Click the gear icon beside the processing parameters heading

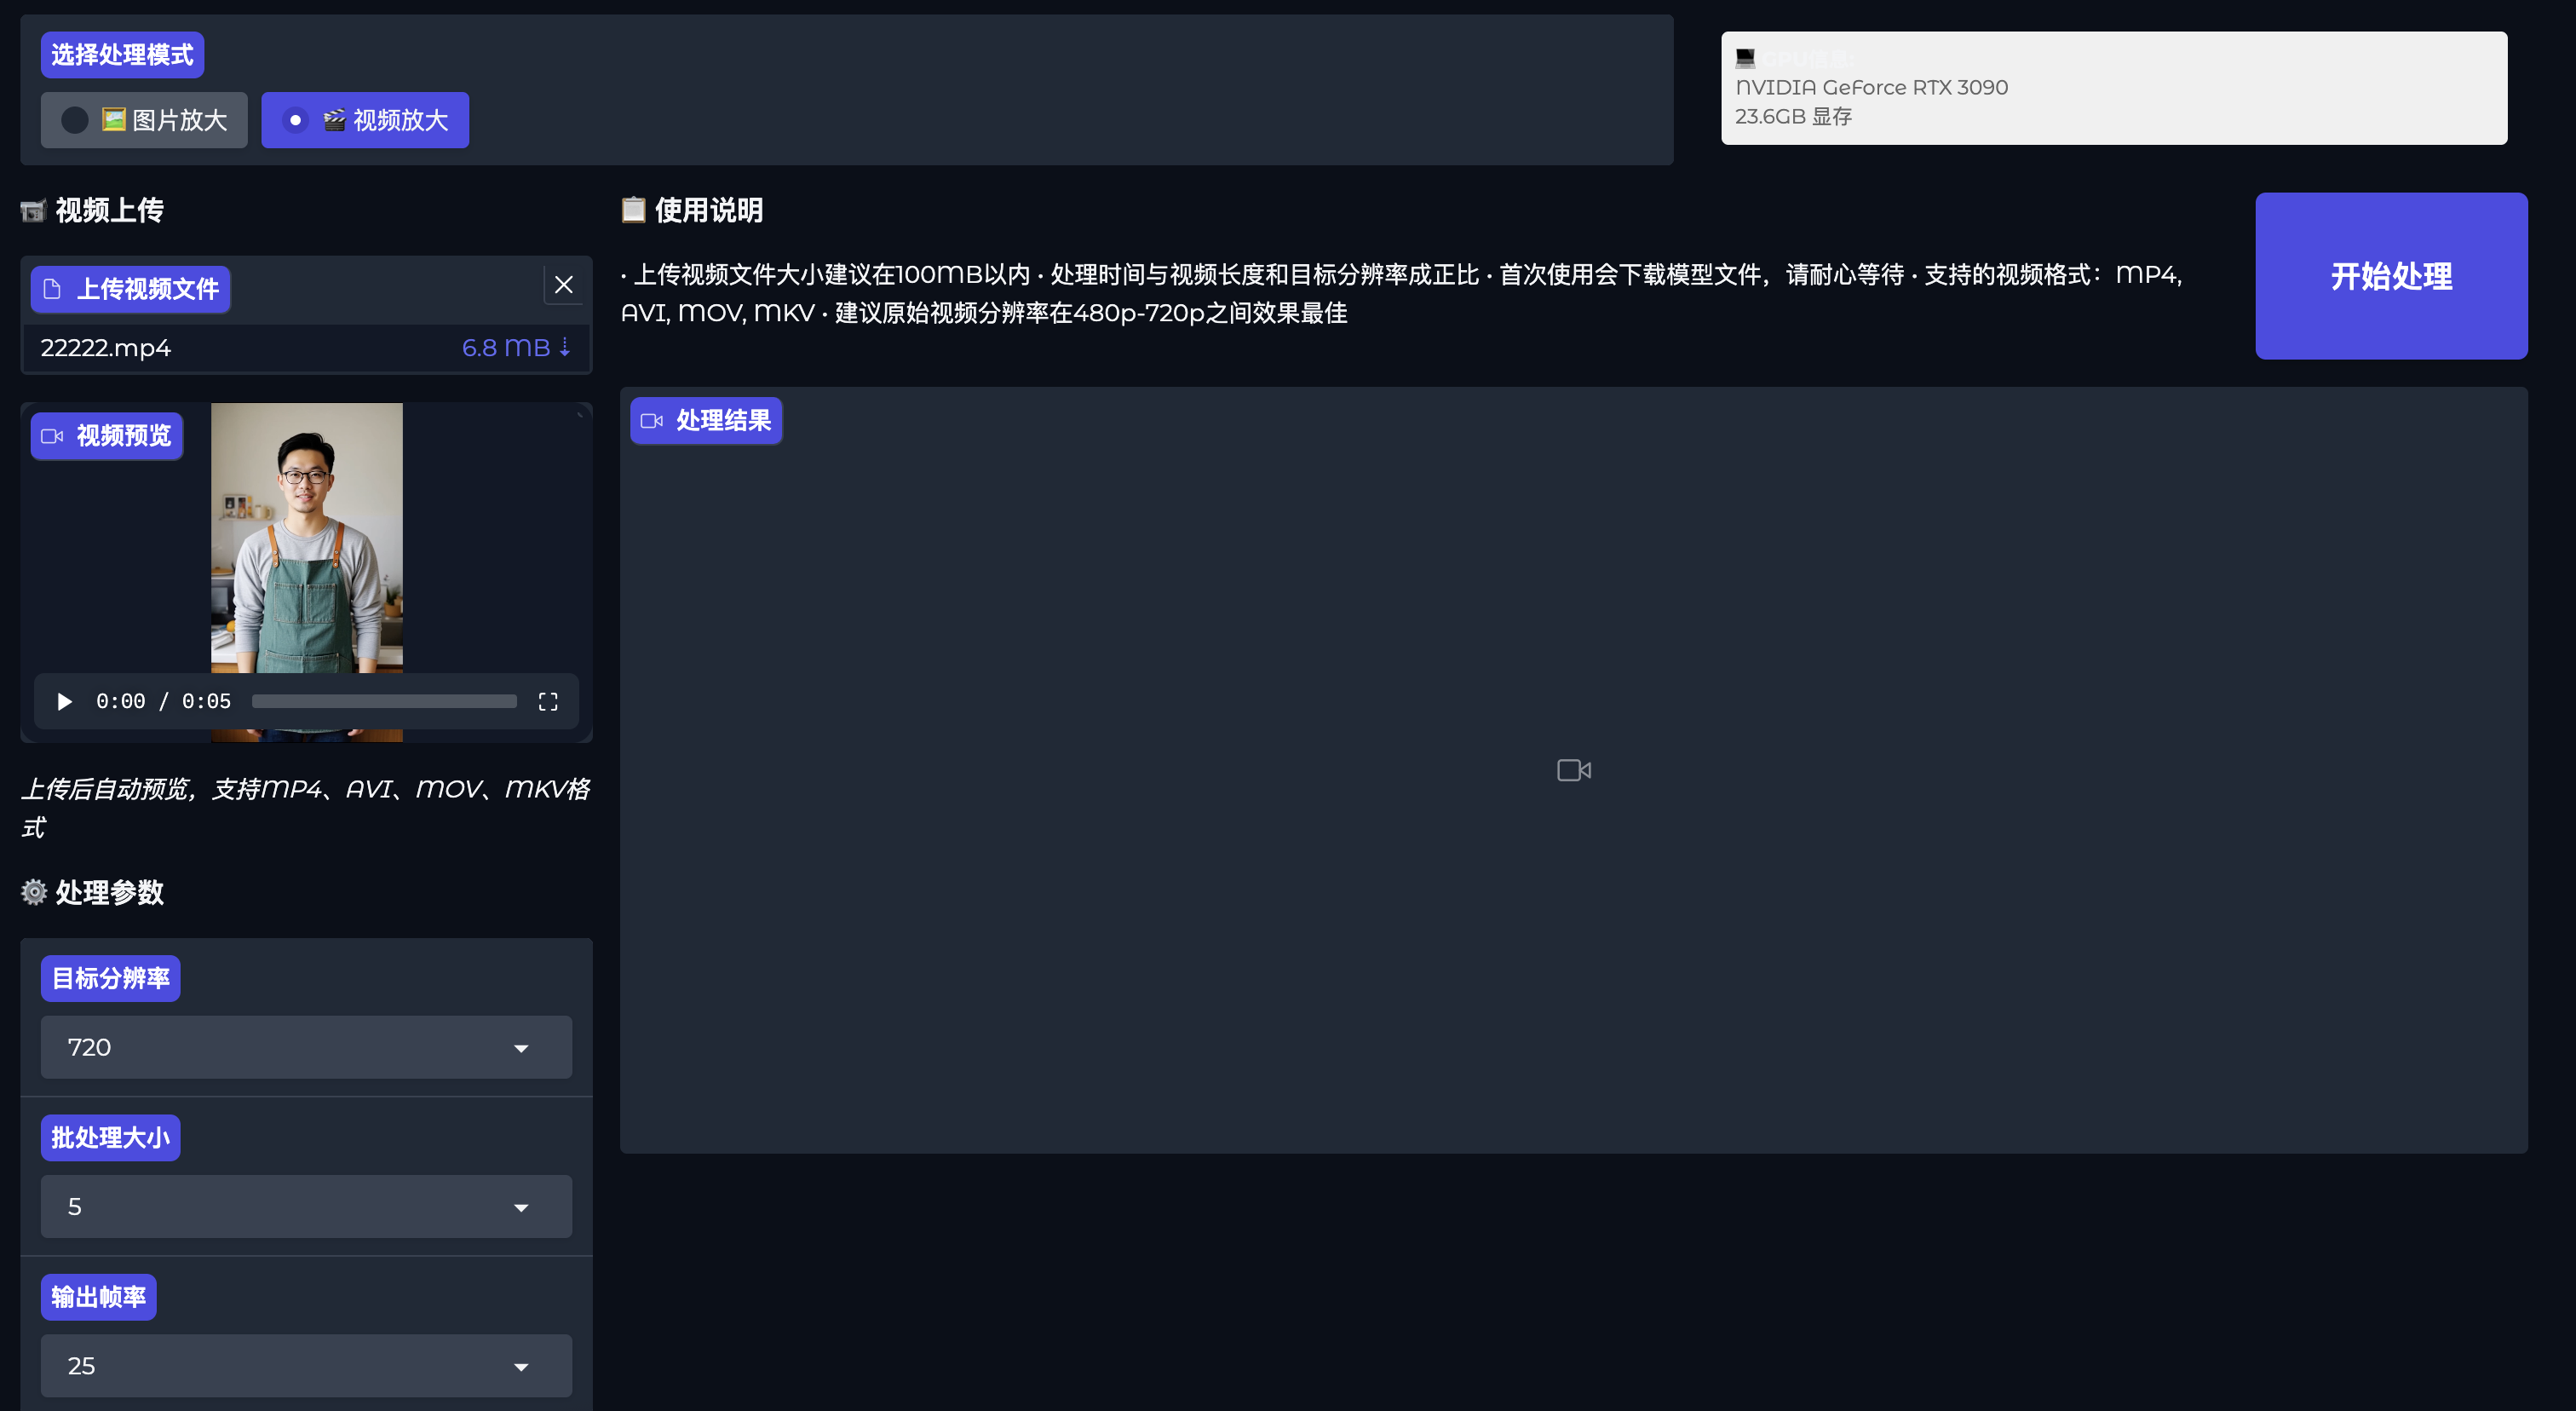click(x=34, y=892)
